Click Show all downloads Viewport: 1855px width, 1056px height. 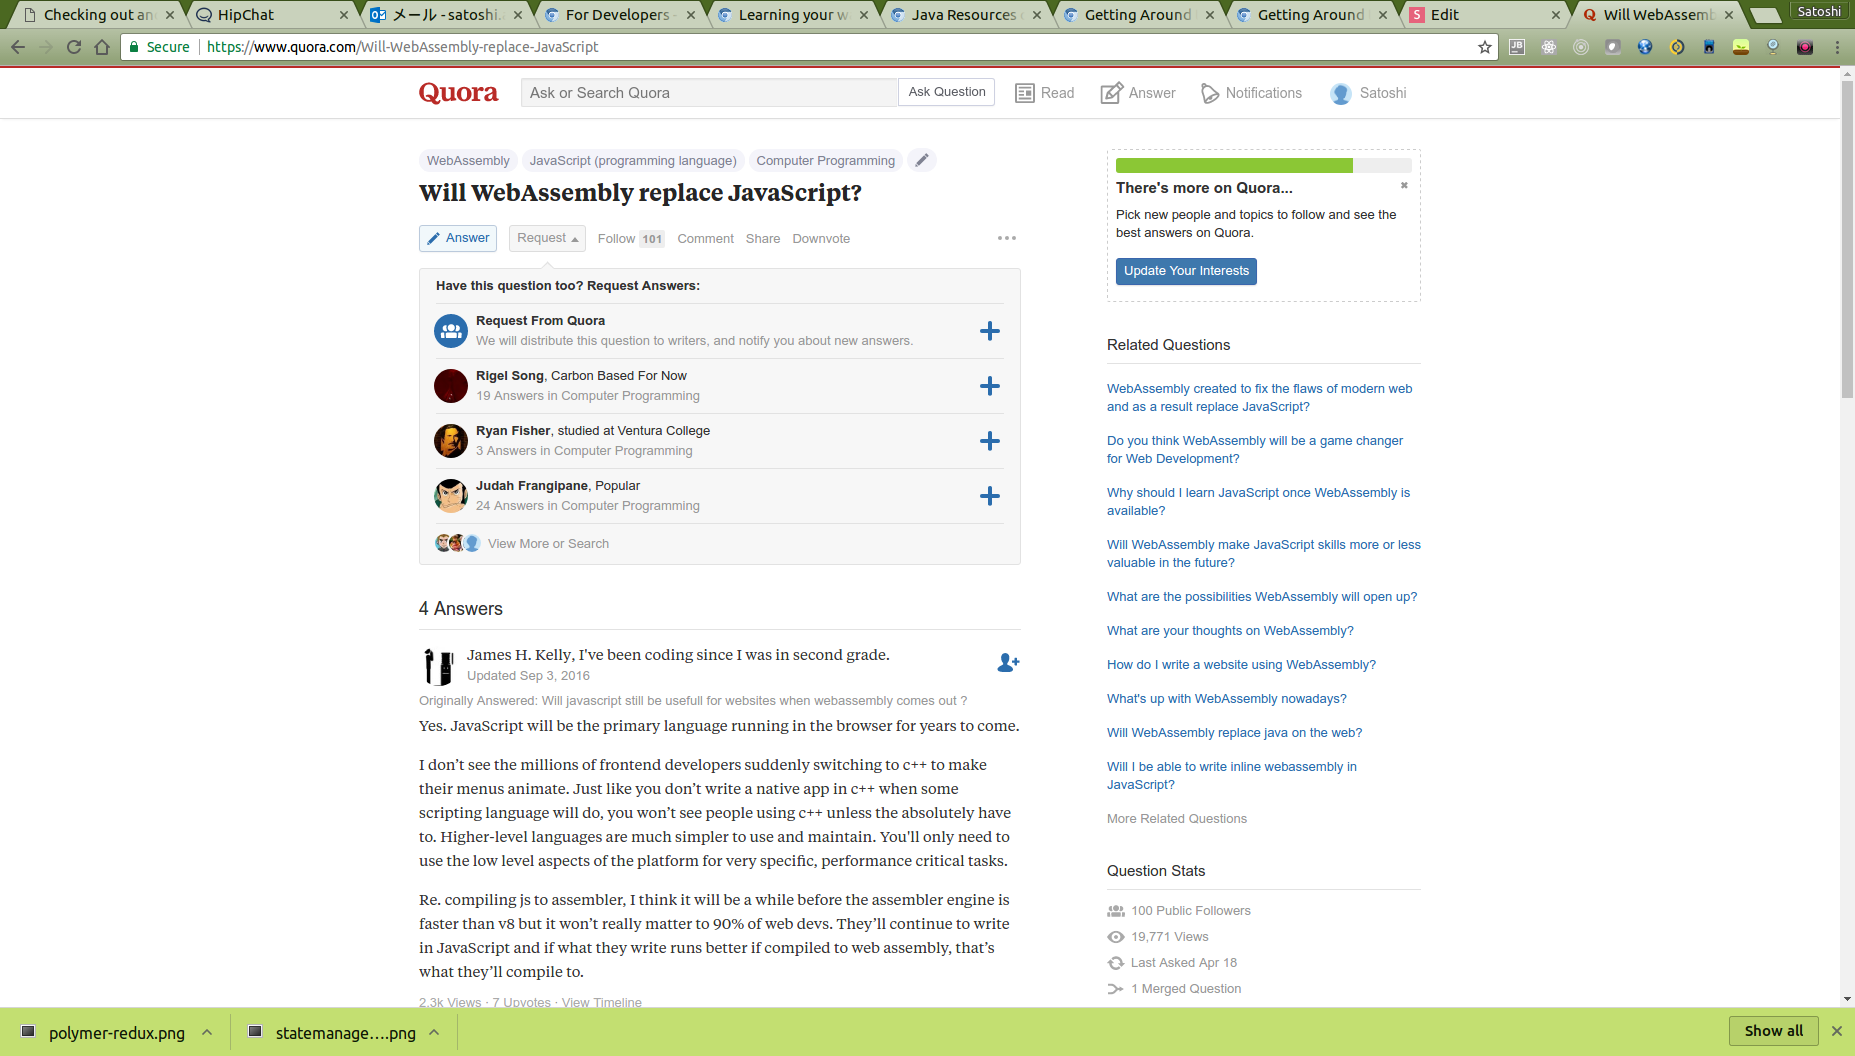1774,1031
